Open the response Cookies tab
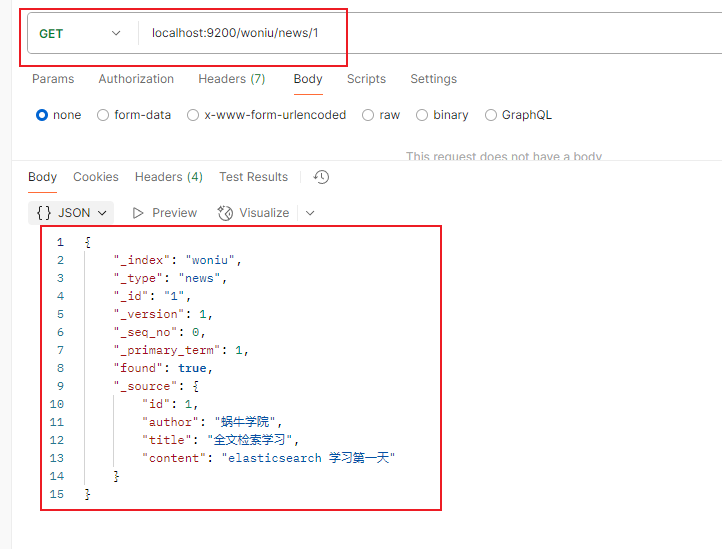The image size is (722, 549). [96, 177]
